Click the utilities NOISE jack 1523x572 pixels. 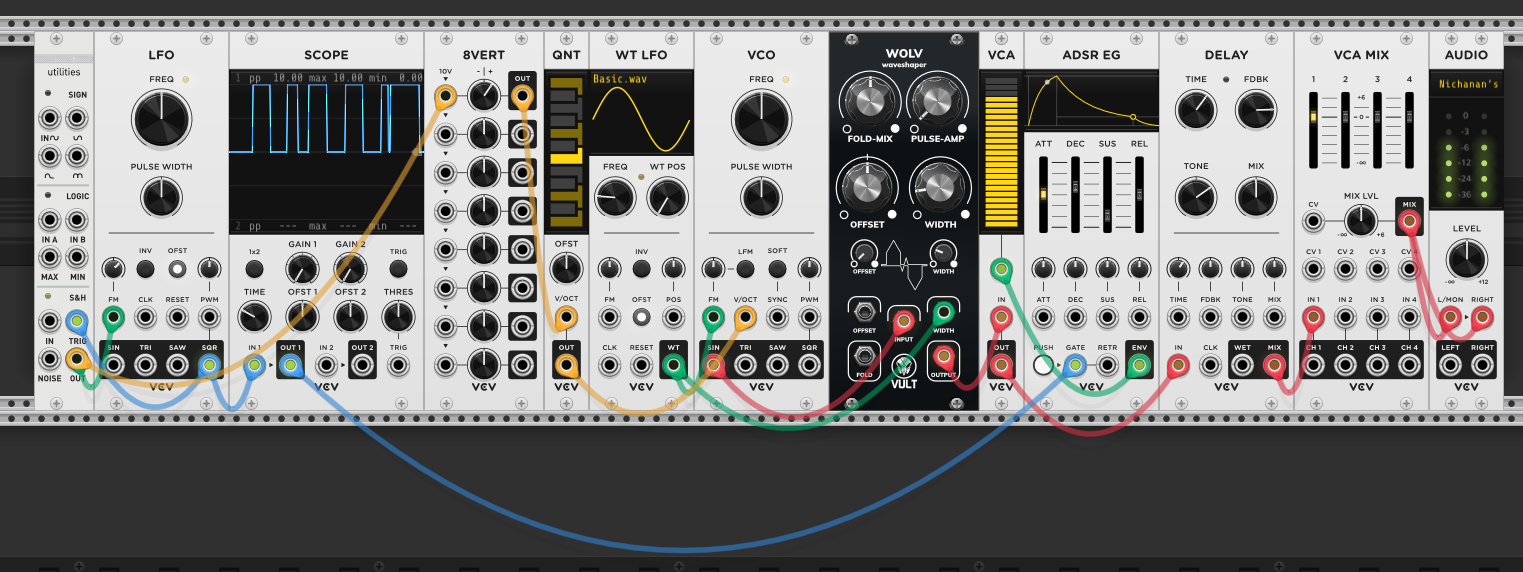click(49, 359)
